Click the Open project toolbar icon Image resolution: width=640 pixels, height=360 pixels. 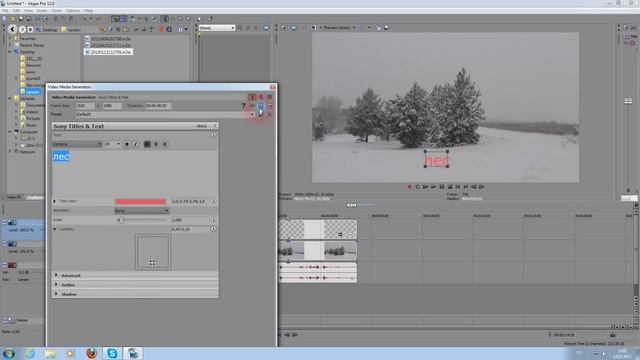pyautogui.click(x=13, y=18)
